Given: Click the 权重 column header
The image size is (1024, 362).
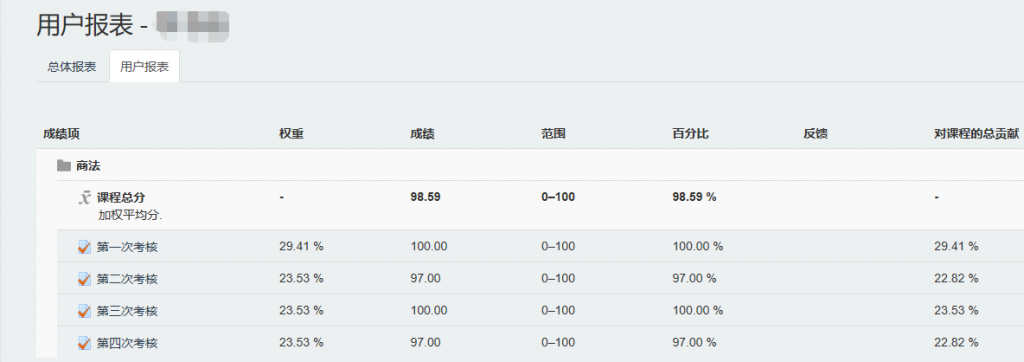Looking at the screenshot, I should (x=291, y=134).
